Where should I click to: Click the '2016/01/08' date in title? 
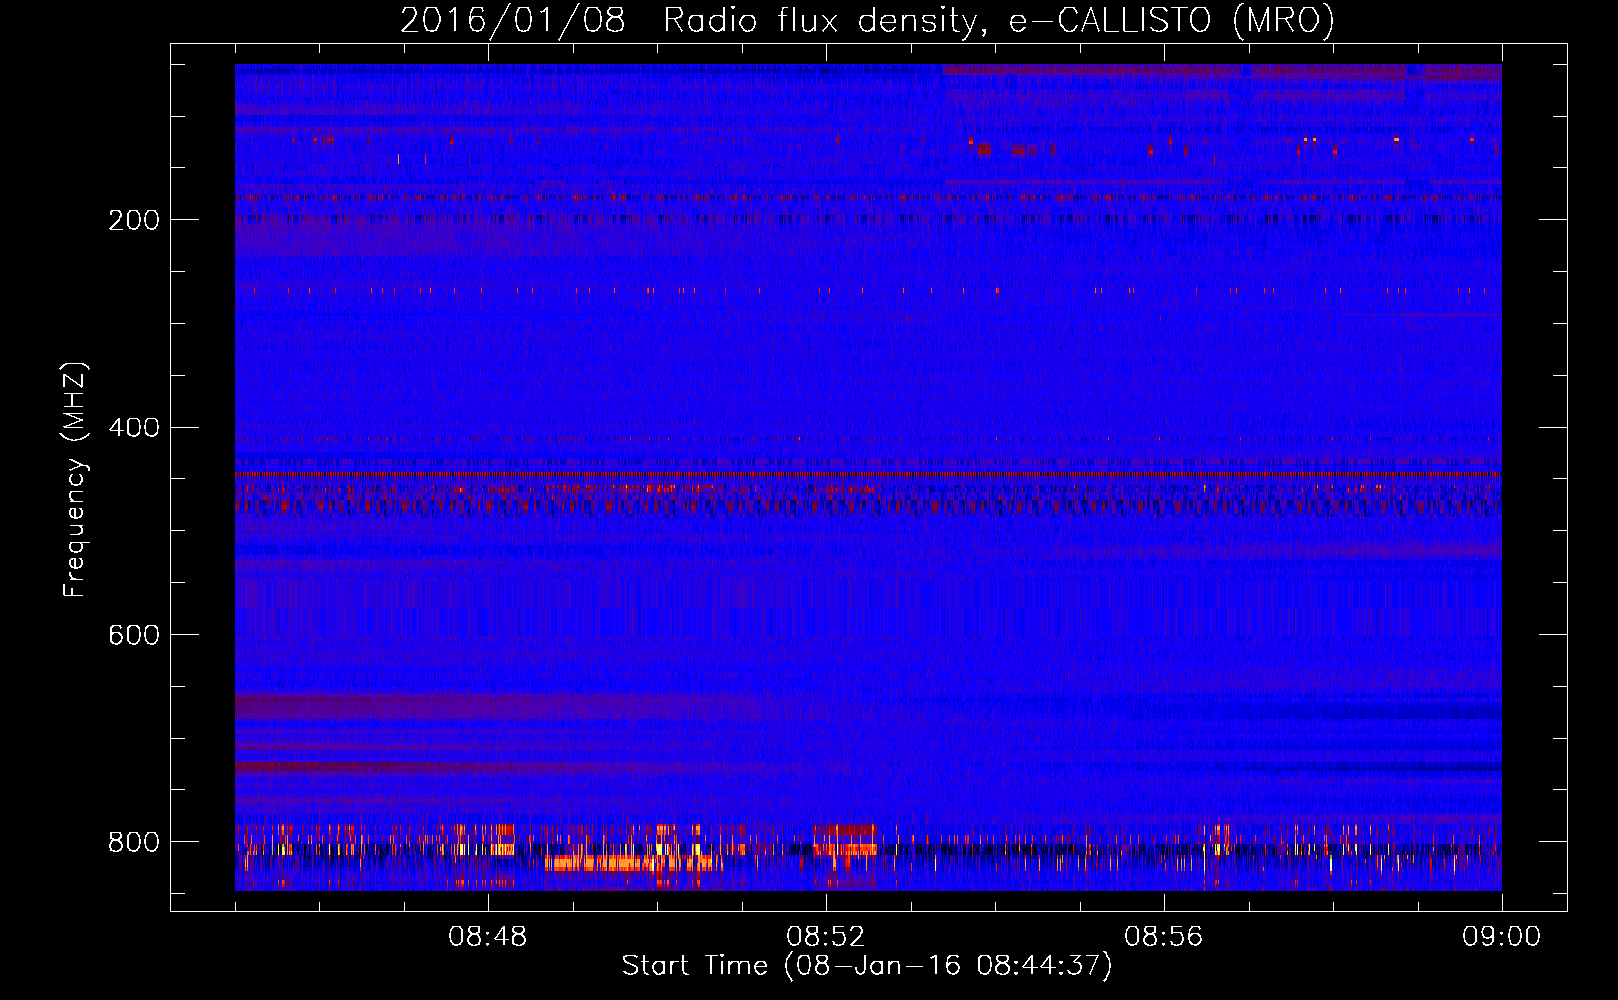513,20
